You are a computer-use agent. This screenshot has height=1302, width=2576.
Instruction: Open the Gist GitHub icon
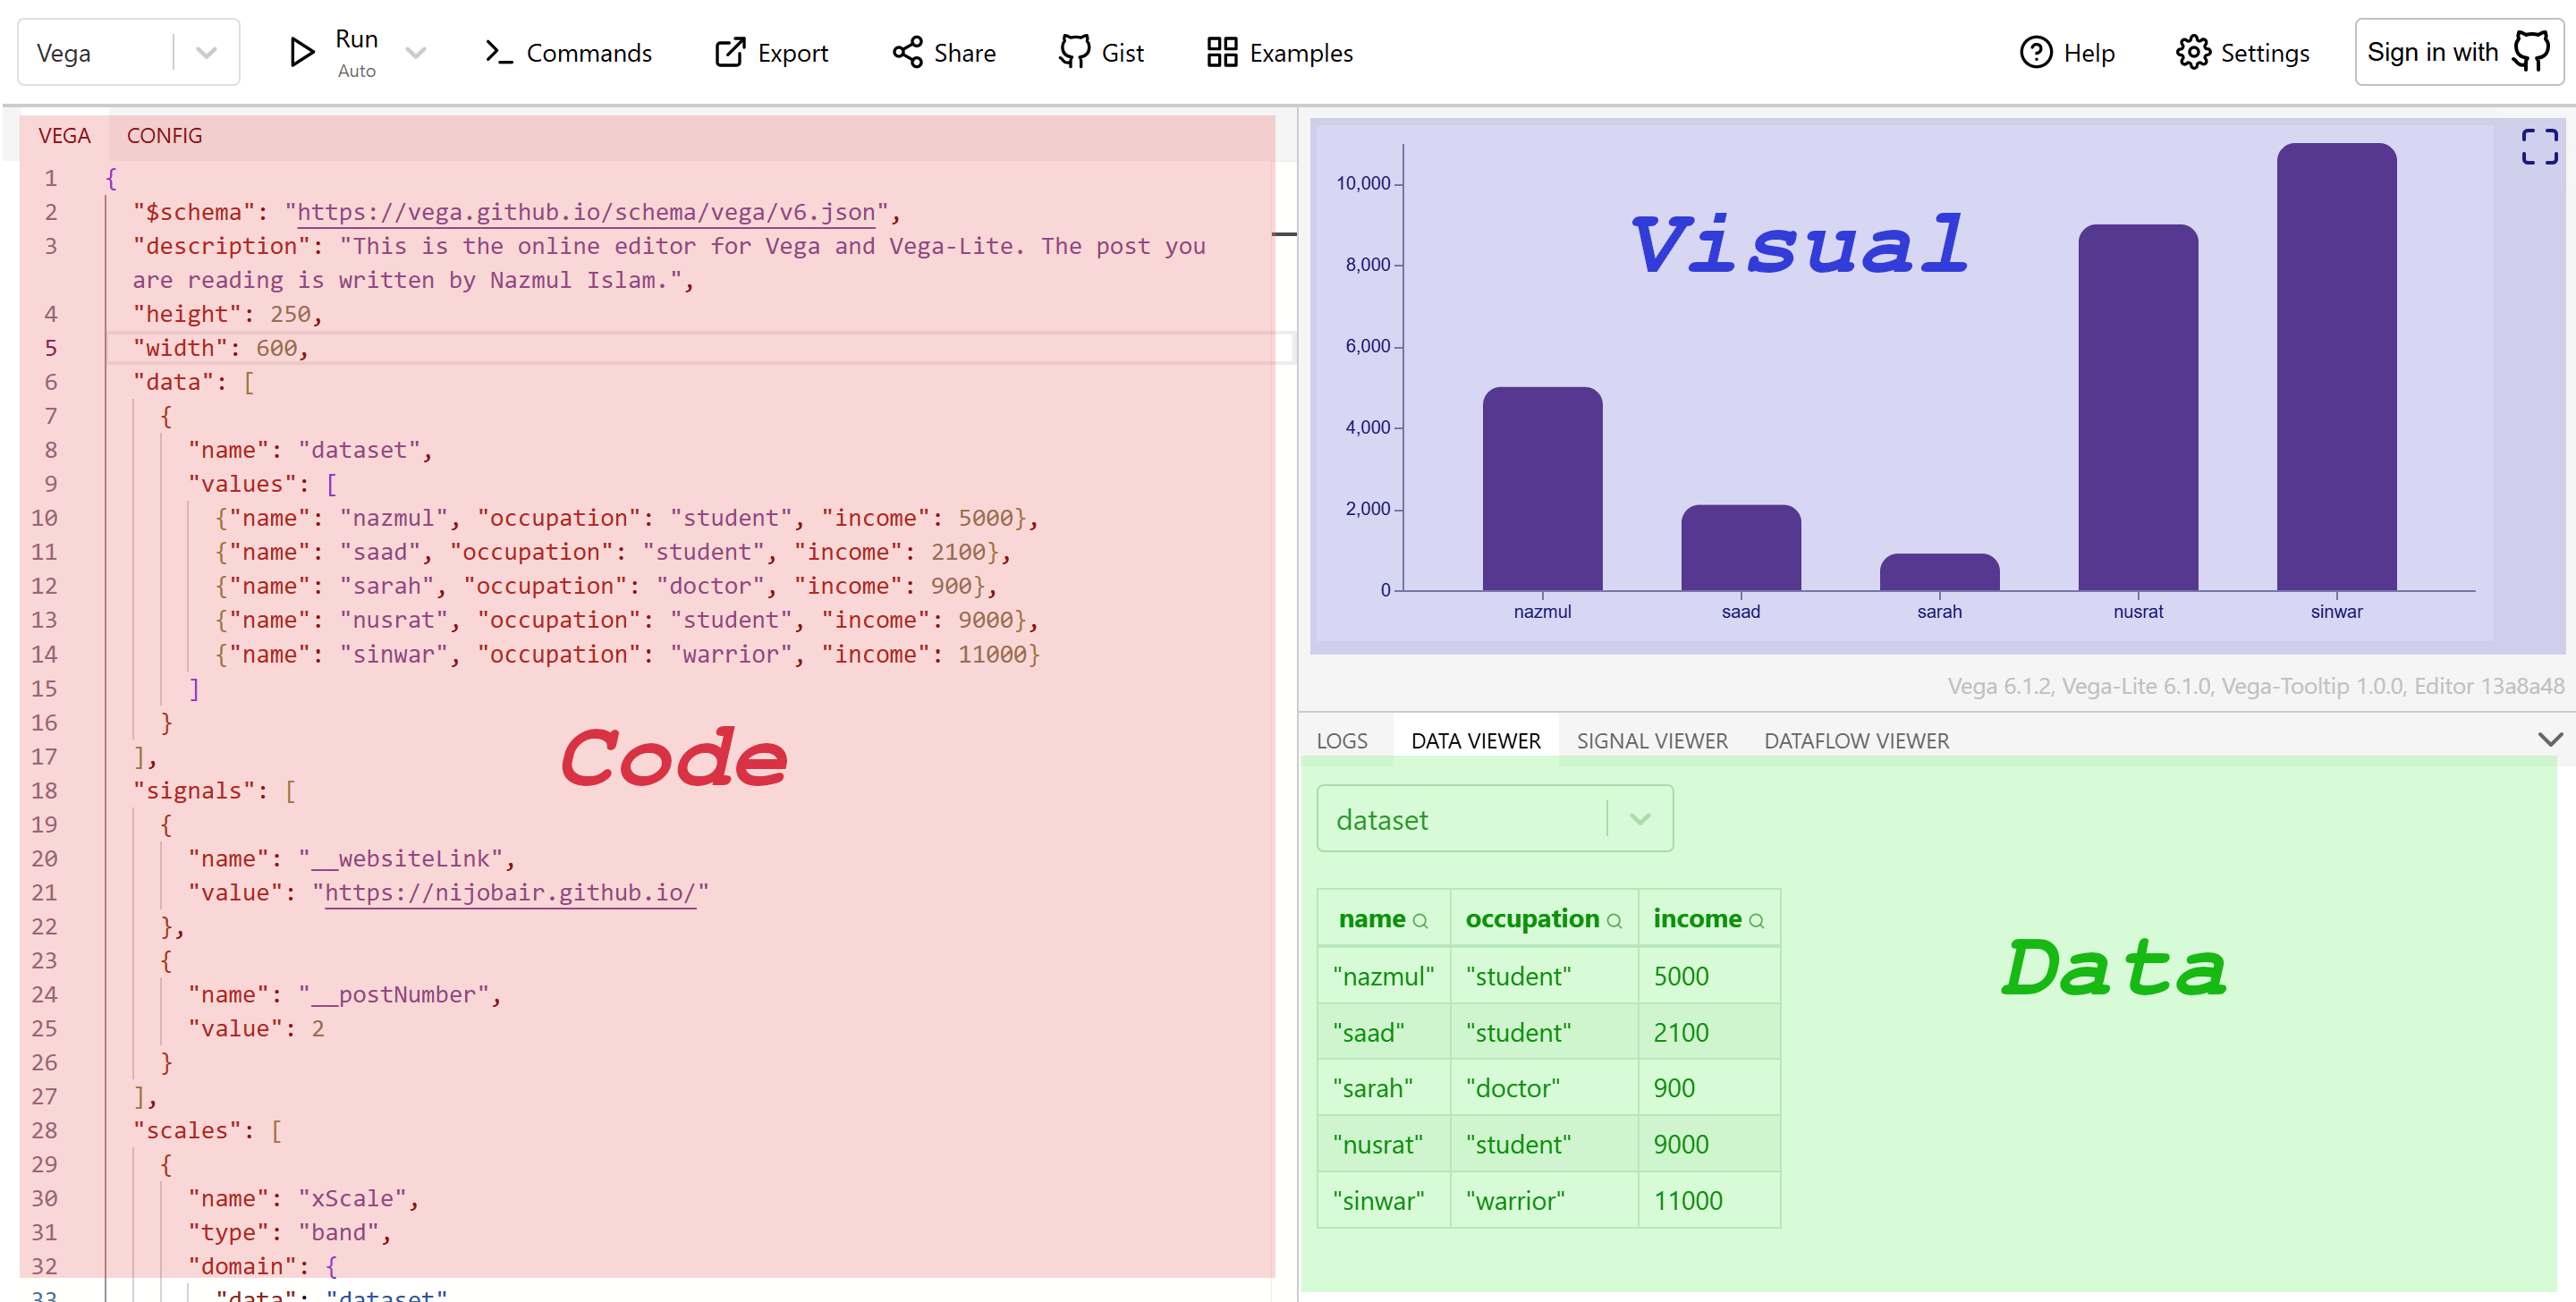tap(1074, 52)
